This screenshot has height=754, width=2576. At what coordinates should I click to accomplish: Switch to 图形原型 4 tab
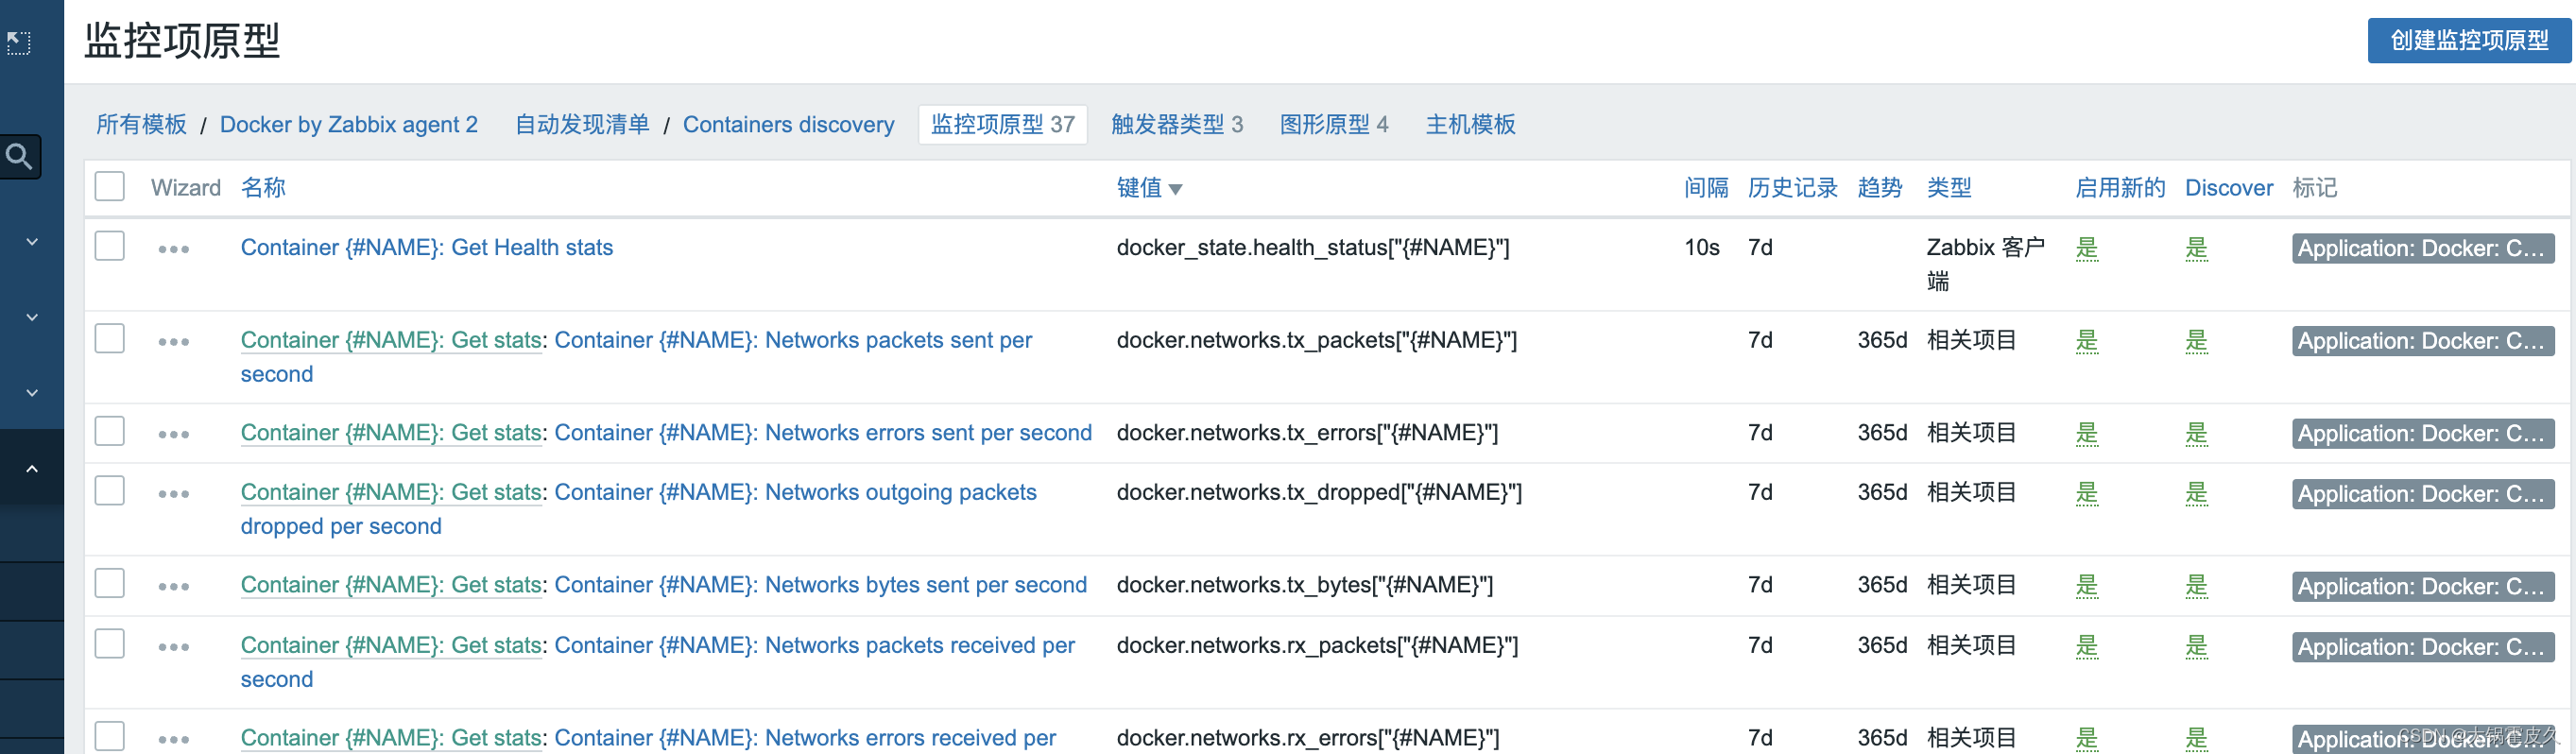point(1334,125)
